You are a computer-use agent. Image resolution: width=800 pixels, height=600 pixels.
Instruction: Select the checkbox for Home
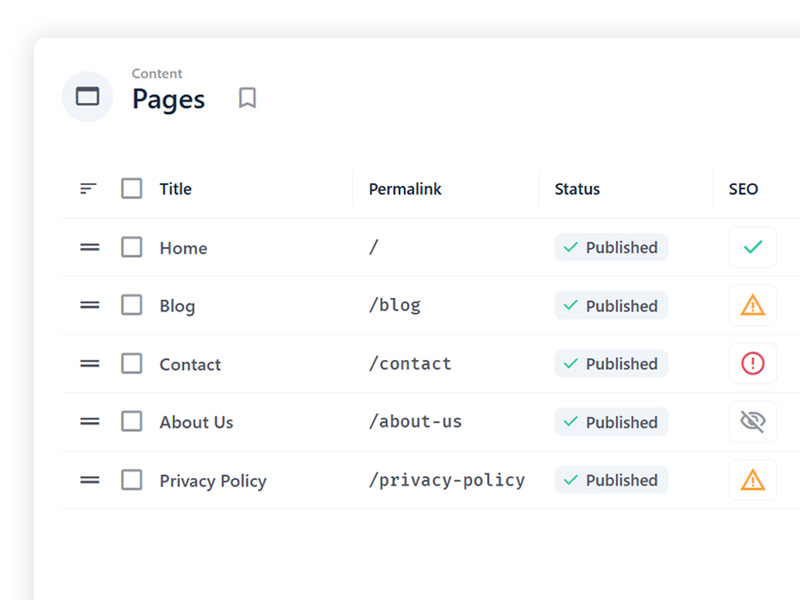point(131,247)
